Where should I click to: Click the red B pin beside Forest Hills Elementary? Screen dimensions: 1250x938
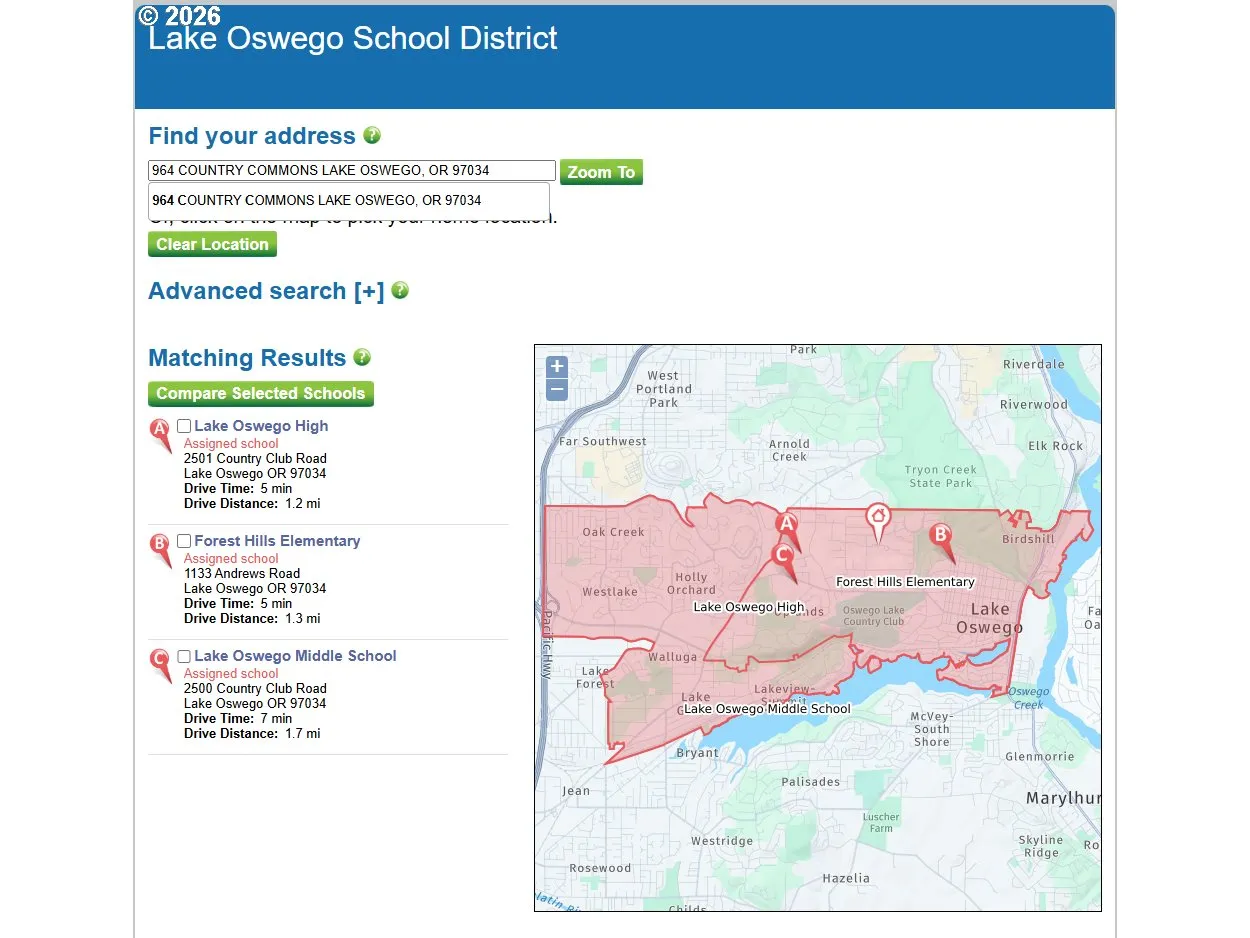[x=160, y=551]
